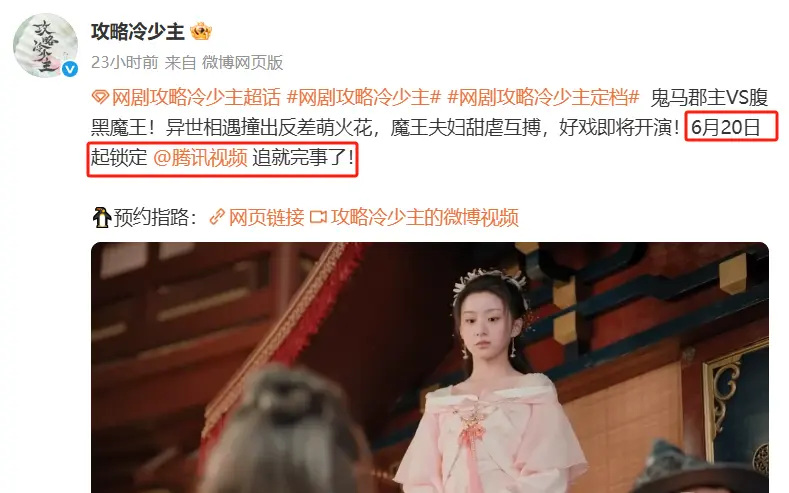Screen dimensions: 789x493
Task: Click the penguin emoji before 预约指路
Action: coord(102,217)
